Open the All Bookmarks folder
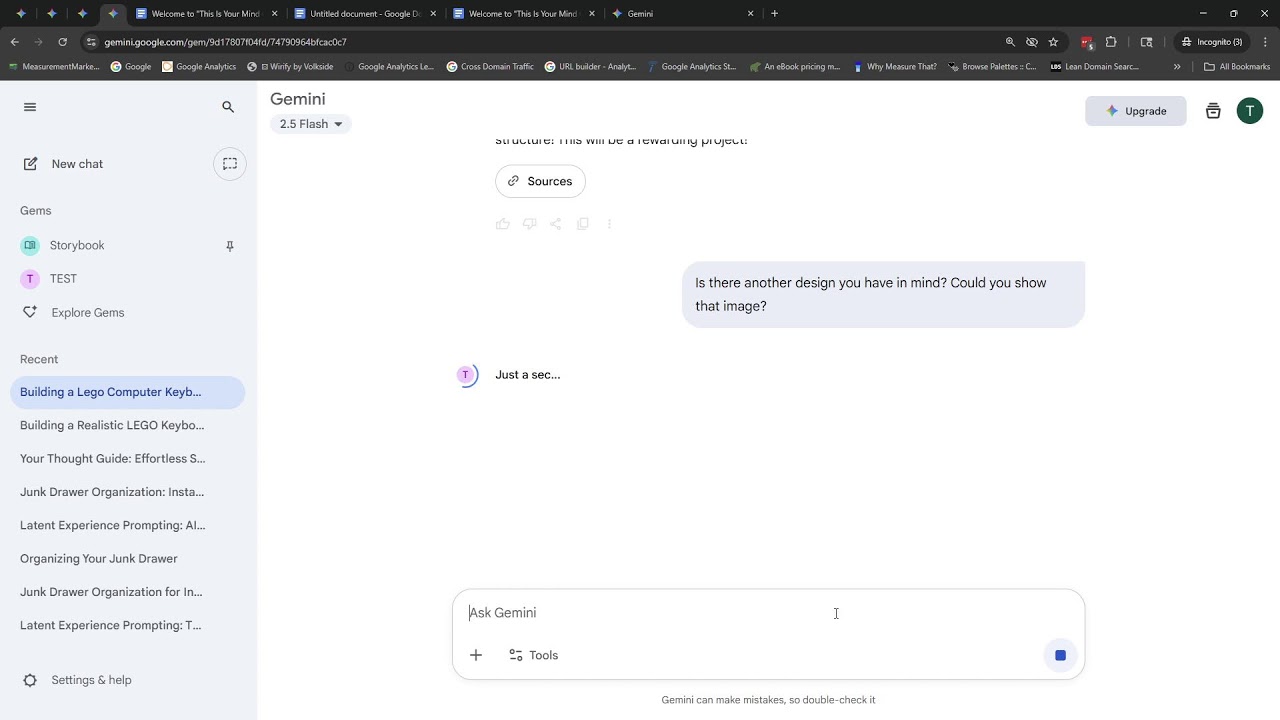 1237,67
